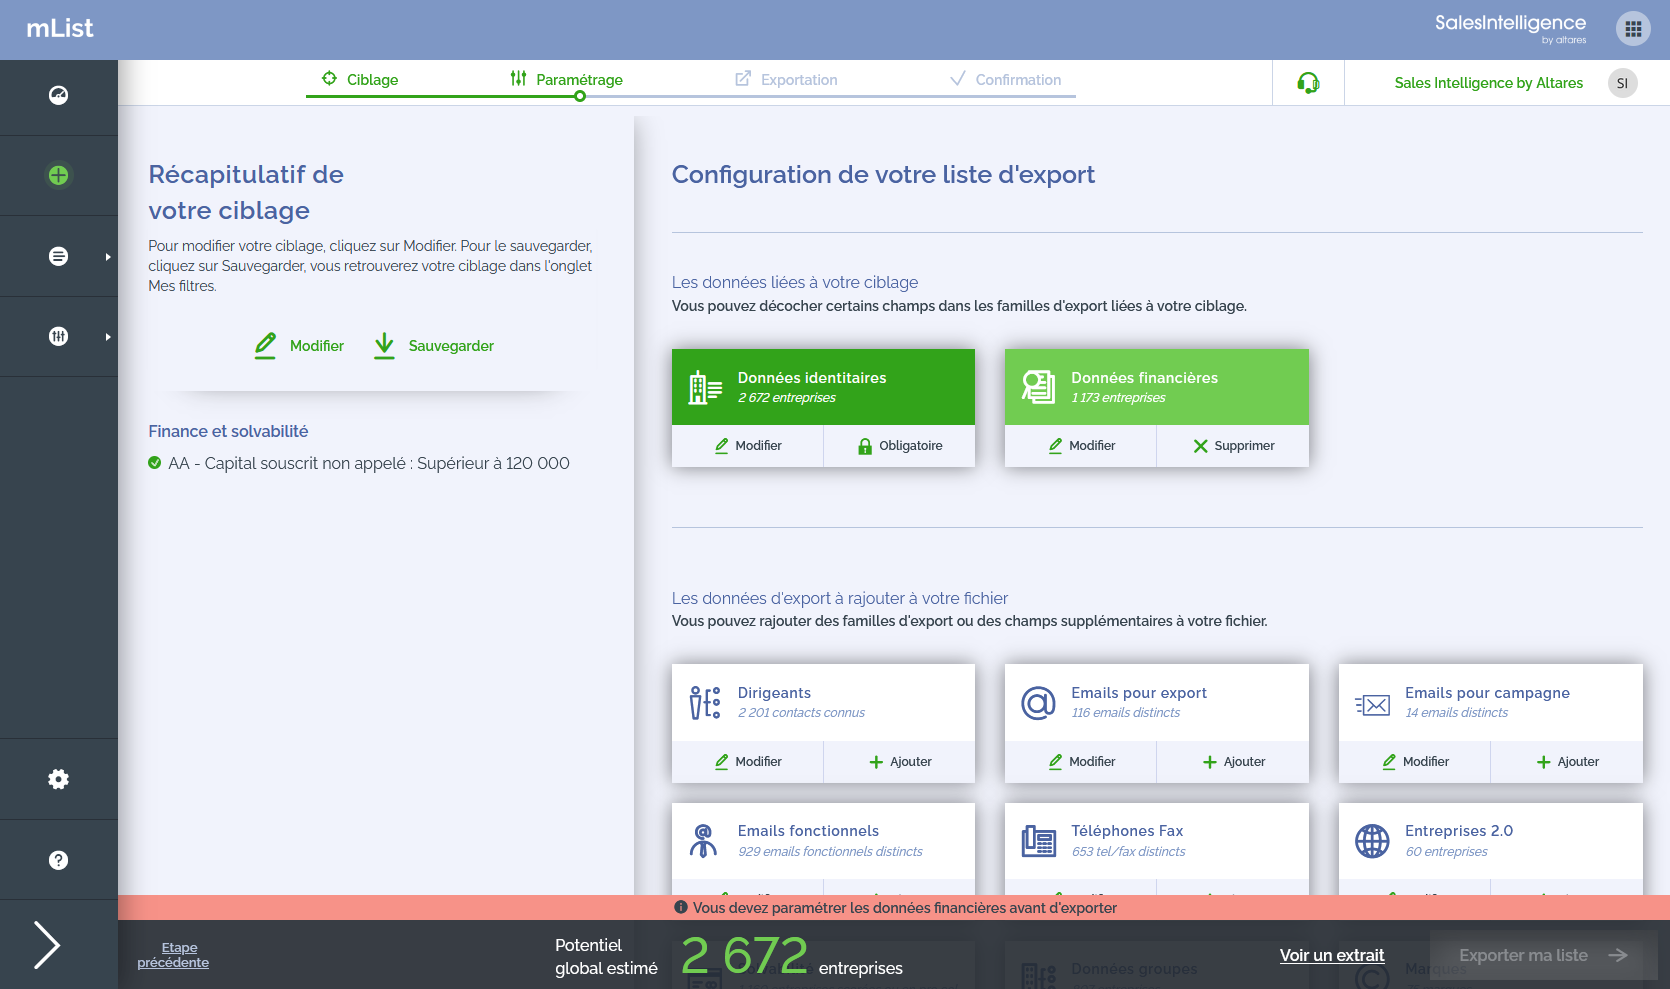Click Sauvegarder to save the ciblage
Screen dimensions: 1670x989
tap(433, 346)
